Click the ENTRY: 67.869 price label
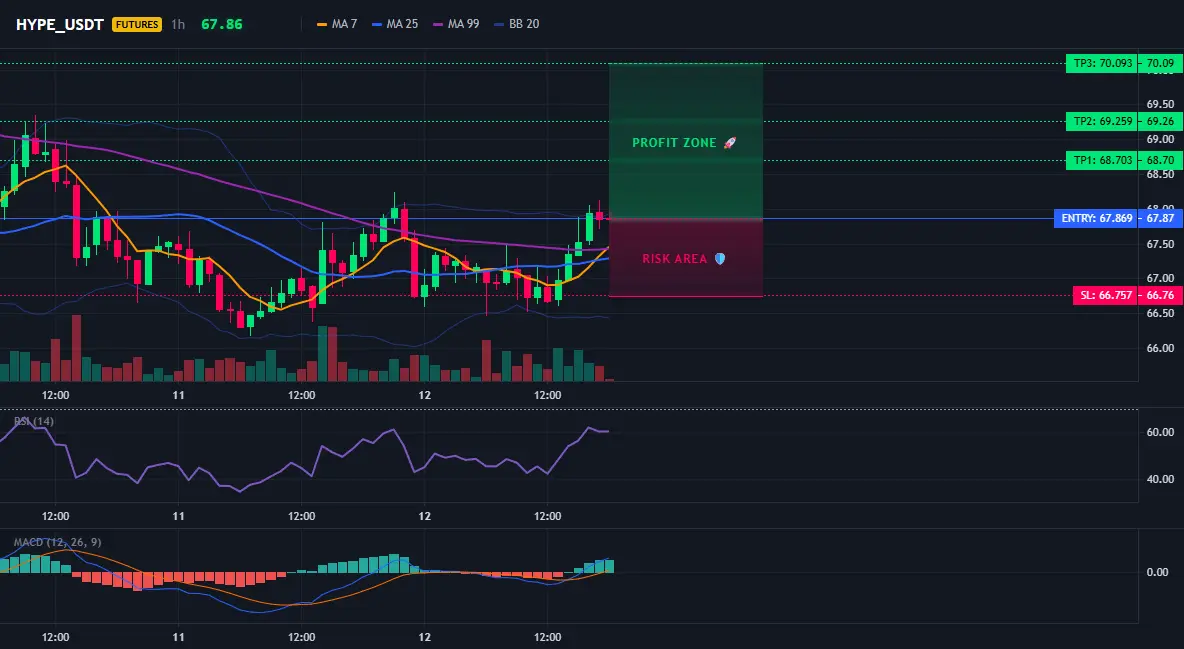Image resolution: width=1184 pixels, height=649 pixels. pyautogui.click(x=1096, y=218)
